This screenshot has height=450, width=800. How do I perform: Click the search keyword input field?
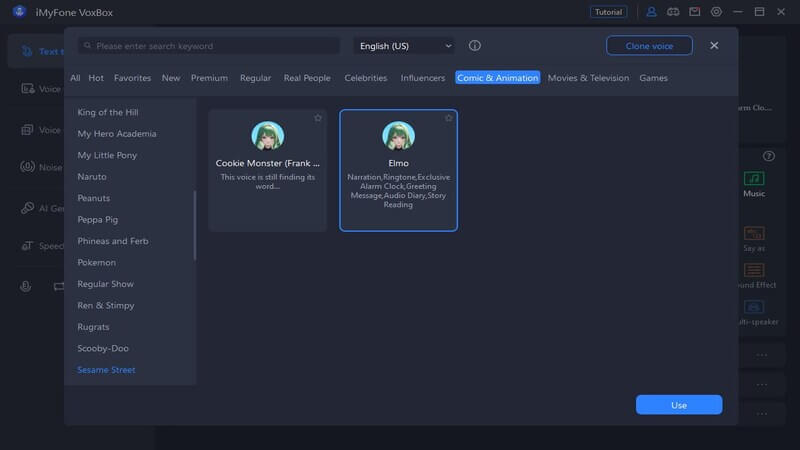209,46
